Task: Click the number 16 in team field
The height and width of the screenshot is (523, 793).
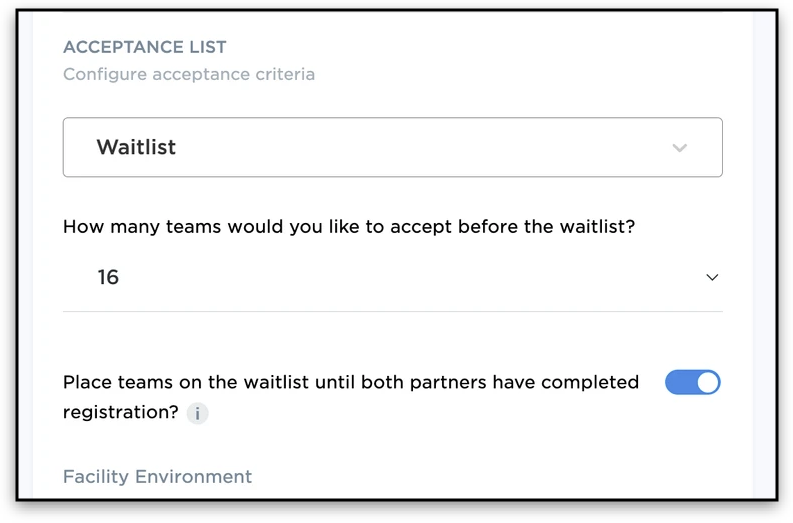Action: point(108,277)
